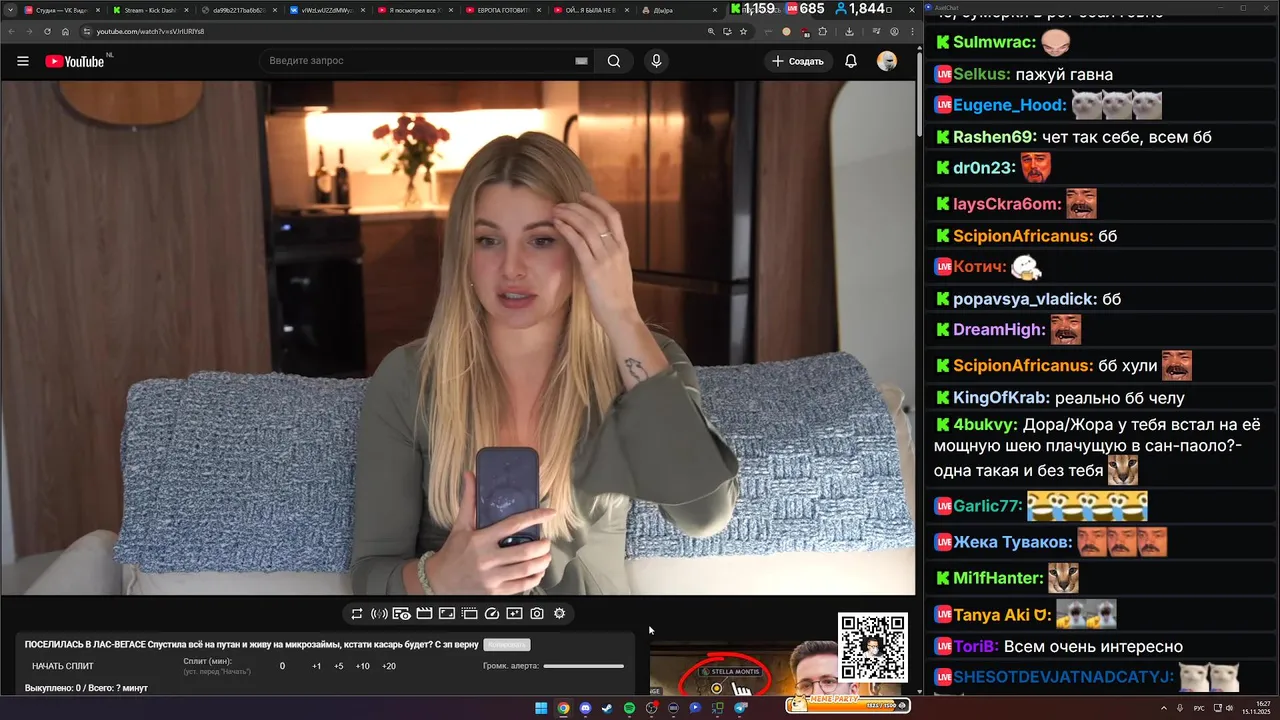Image resolution: width=1280 pixels, height=720 pixels.
Task: Start voice search with microphone icon
Action: click(656, 61)
